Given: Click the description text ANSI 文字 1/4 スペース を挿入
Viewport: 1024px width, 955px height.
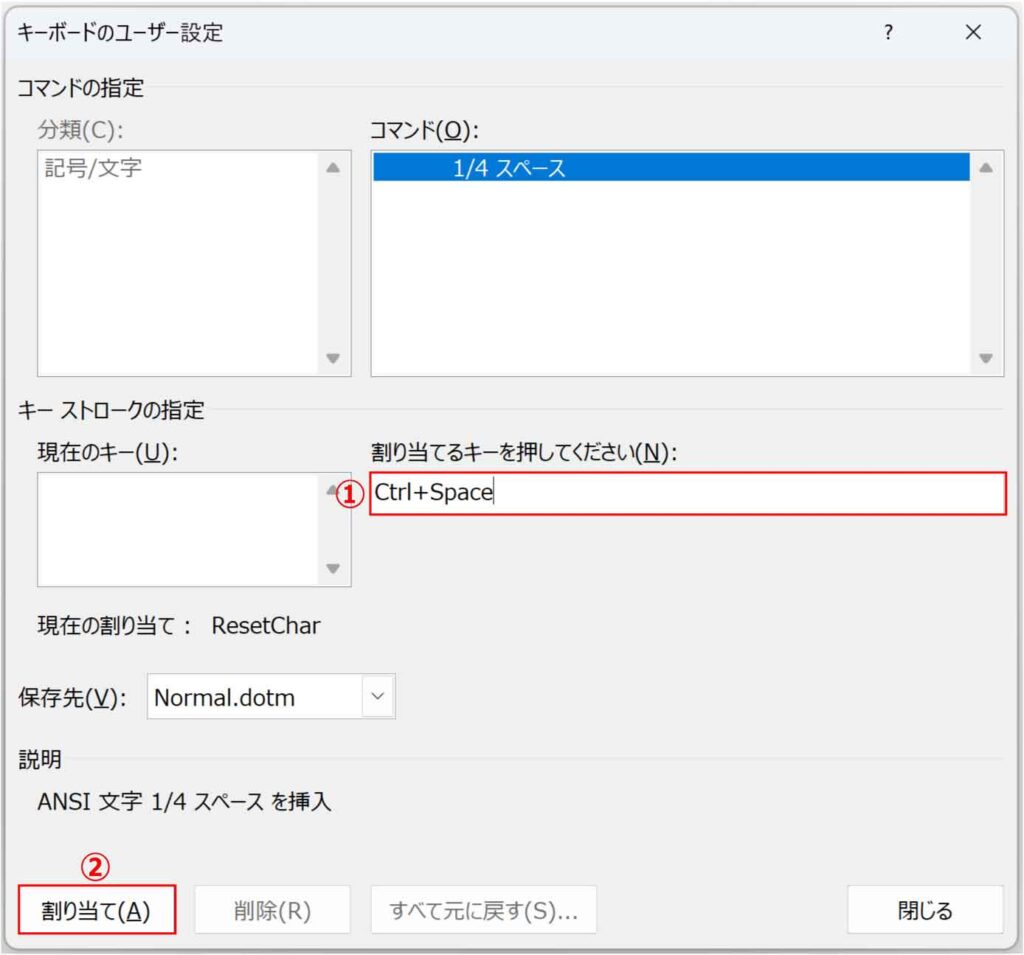Looking at the screenshot, I should click(184, 801).
